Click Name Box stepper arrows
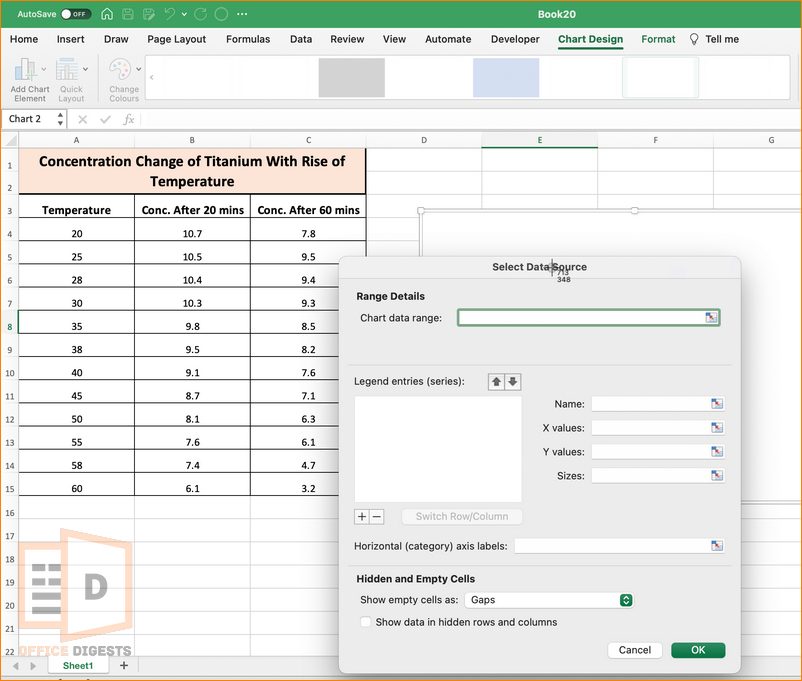This screenshot has height=681, width=802. 60,119
